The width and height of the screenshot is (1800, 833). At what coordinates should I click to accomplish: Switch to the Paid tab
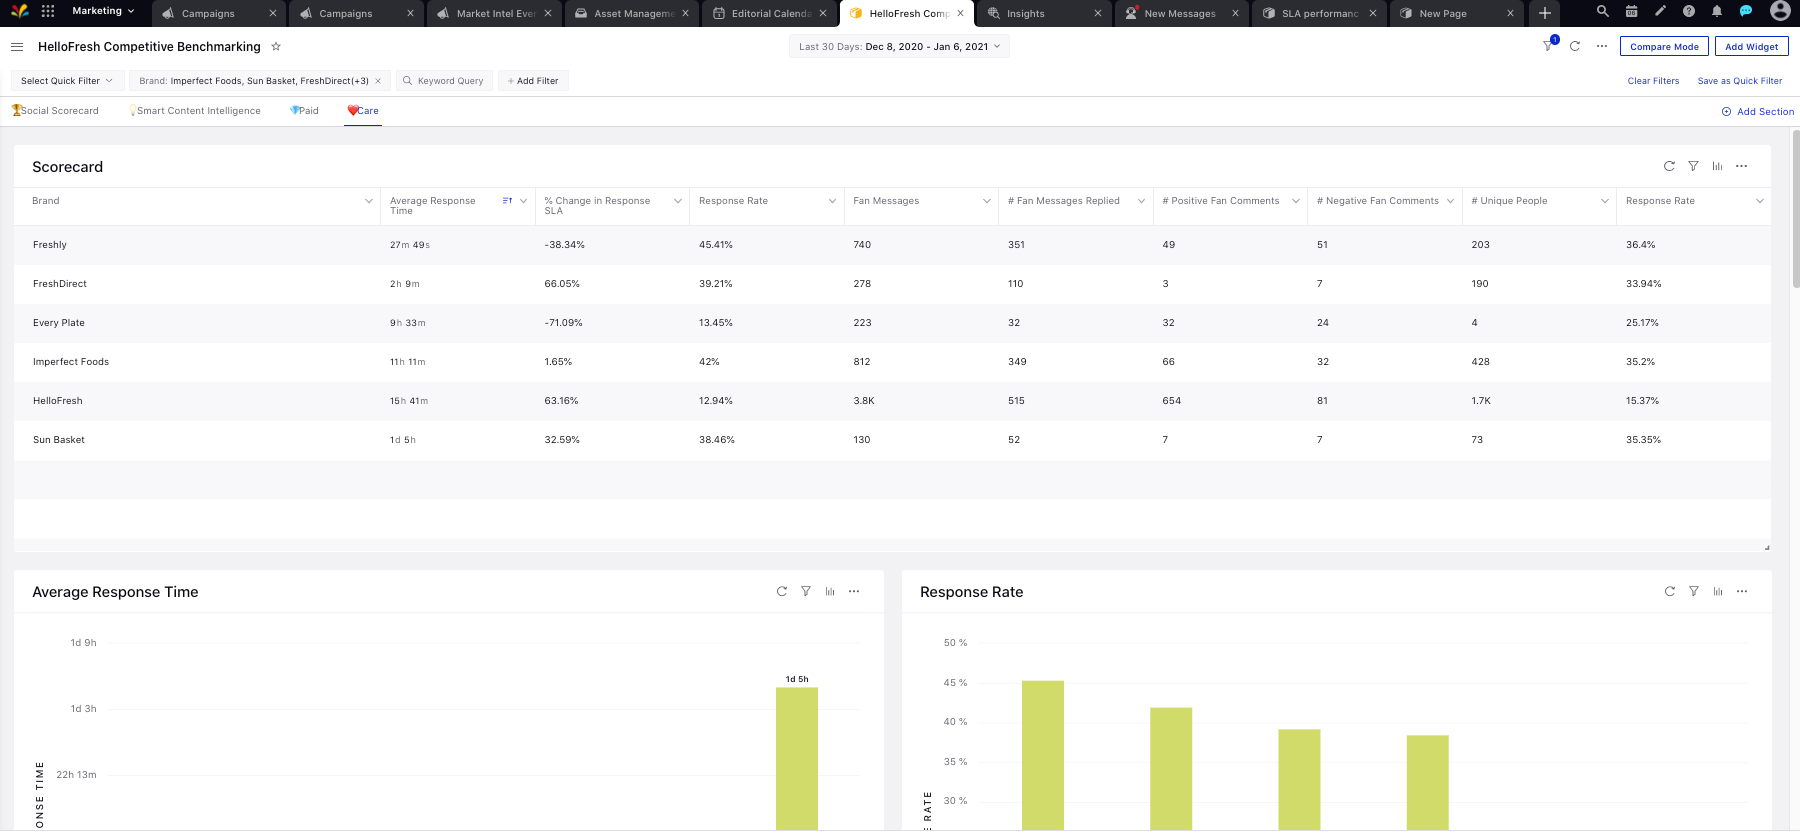coord(305,111)
